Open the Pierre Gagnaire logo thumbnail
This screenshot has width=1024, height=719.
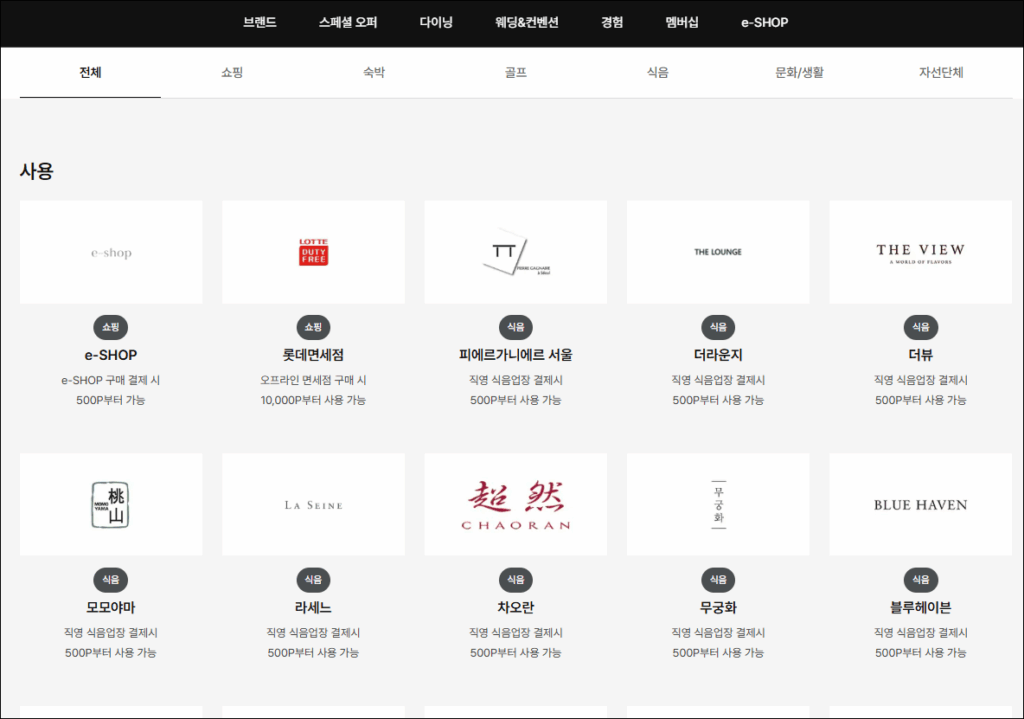[516, 252]
